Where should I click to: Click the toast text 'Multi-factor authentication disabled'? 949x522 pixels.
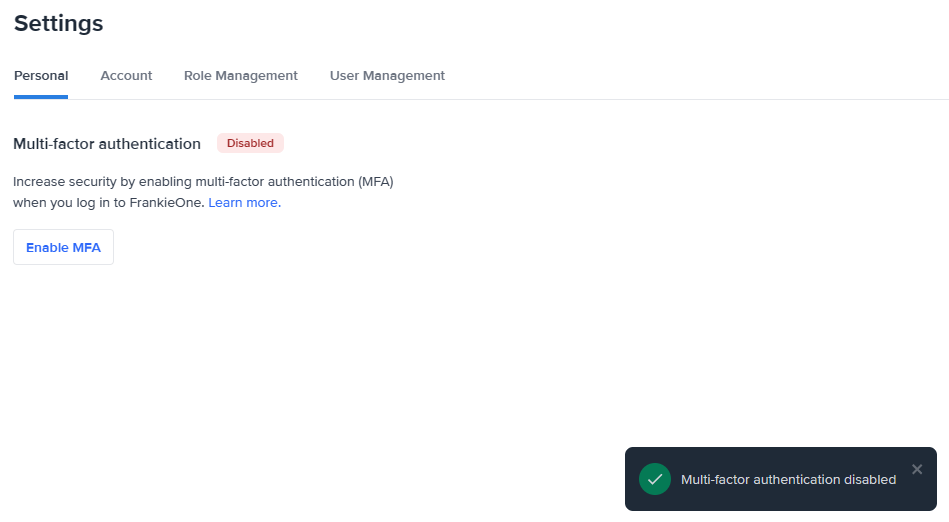(788, 480)
